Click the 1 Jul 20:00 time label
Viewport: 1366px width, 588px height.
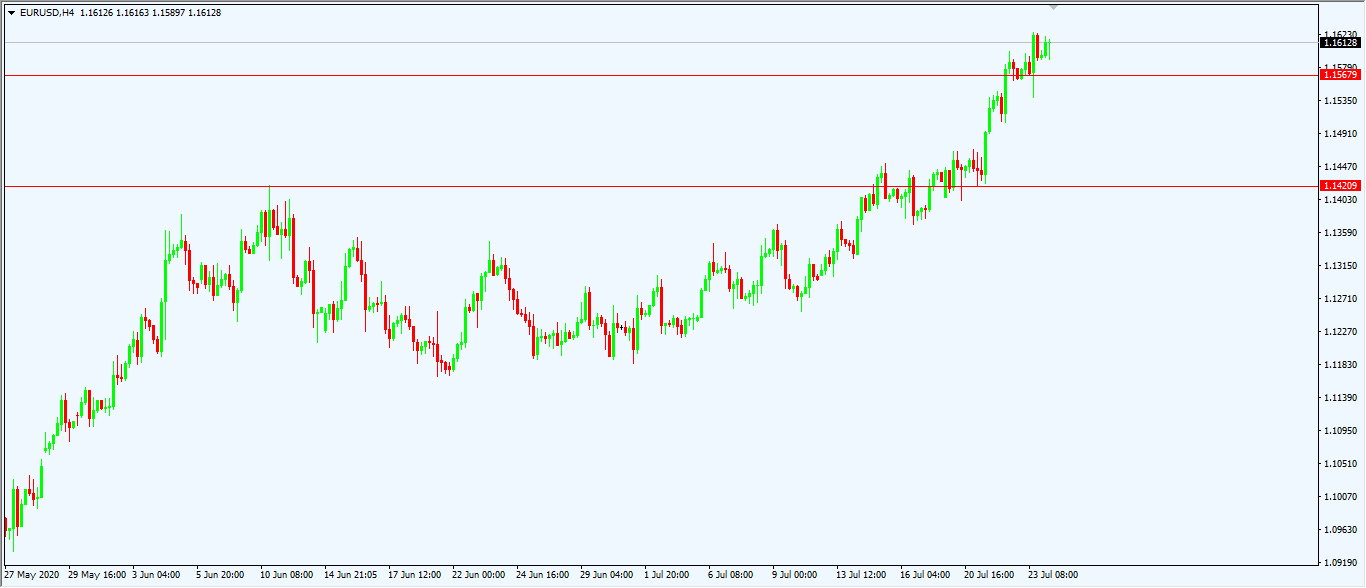tap(666, 575)
